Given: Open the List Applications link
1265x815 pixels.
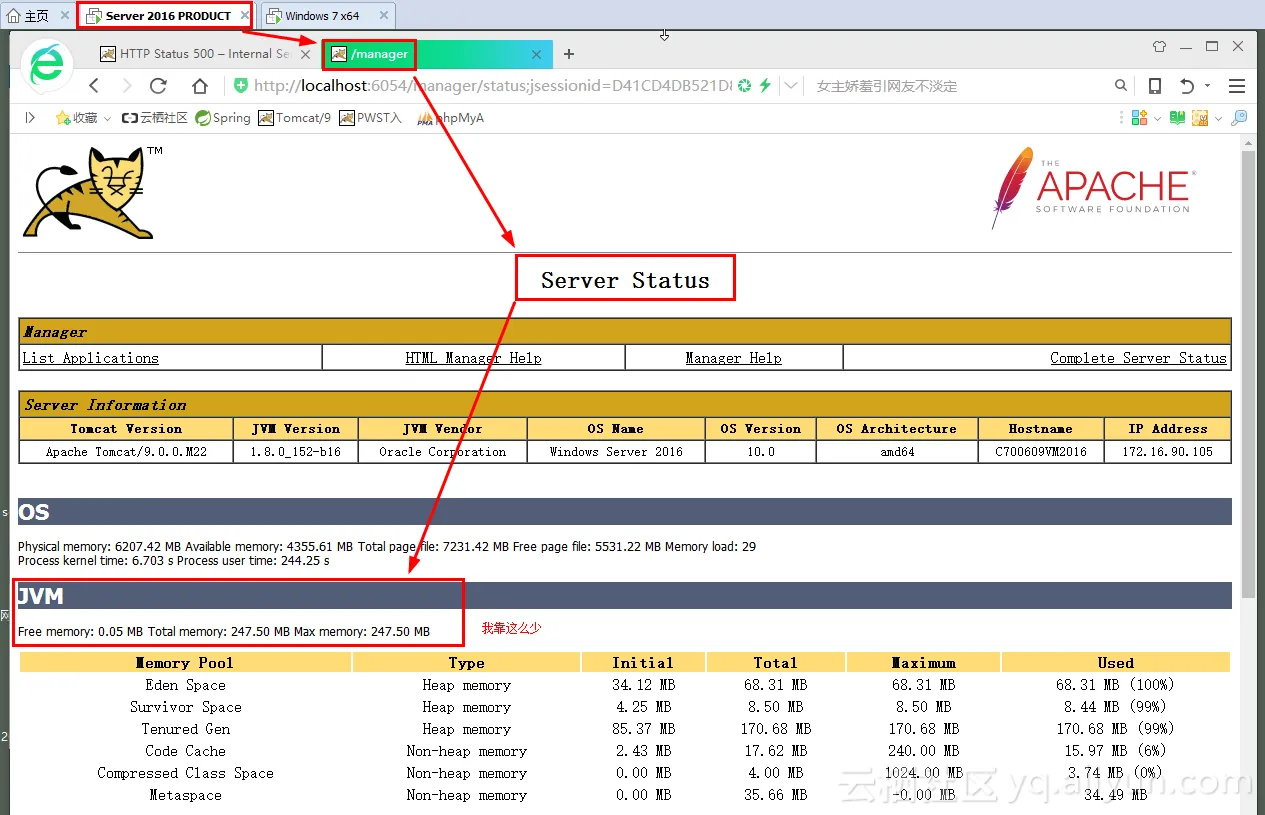Looking at the screenshot, I should pos(90,358).
